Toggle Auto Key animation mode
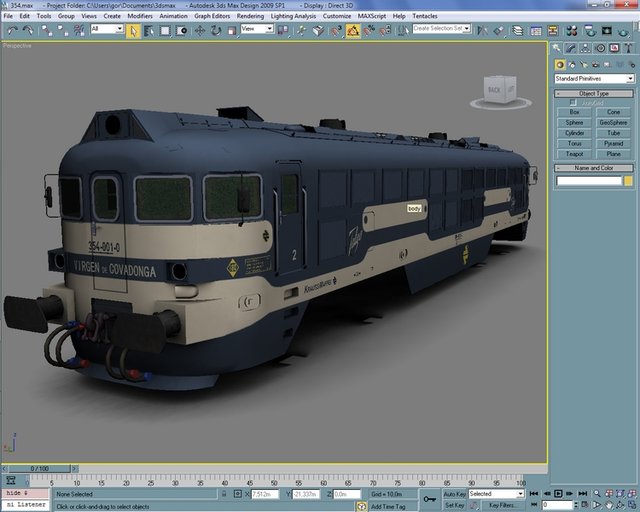Screen dimensions: 640x512 tap(454, 494)
